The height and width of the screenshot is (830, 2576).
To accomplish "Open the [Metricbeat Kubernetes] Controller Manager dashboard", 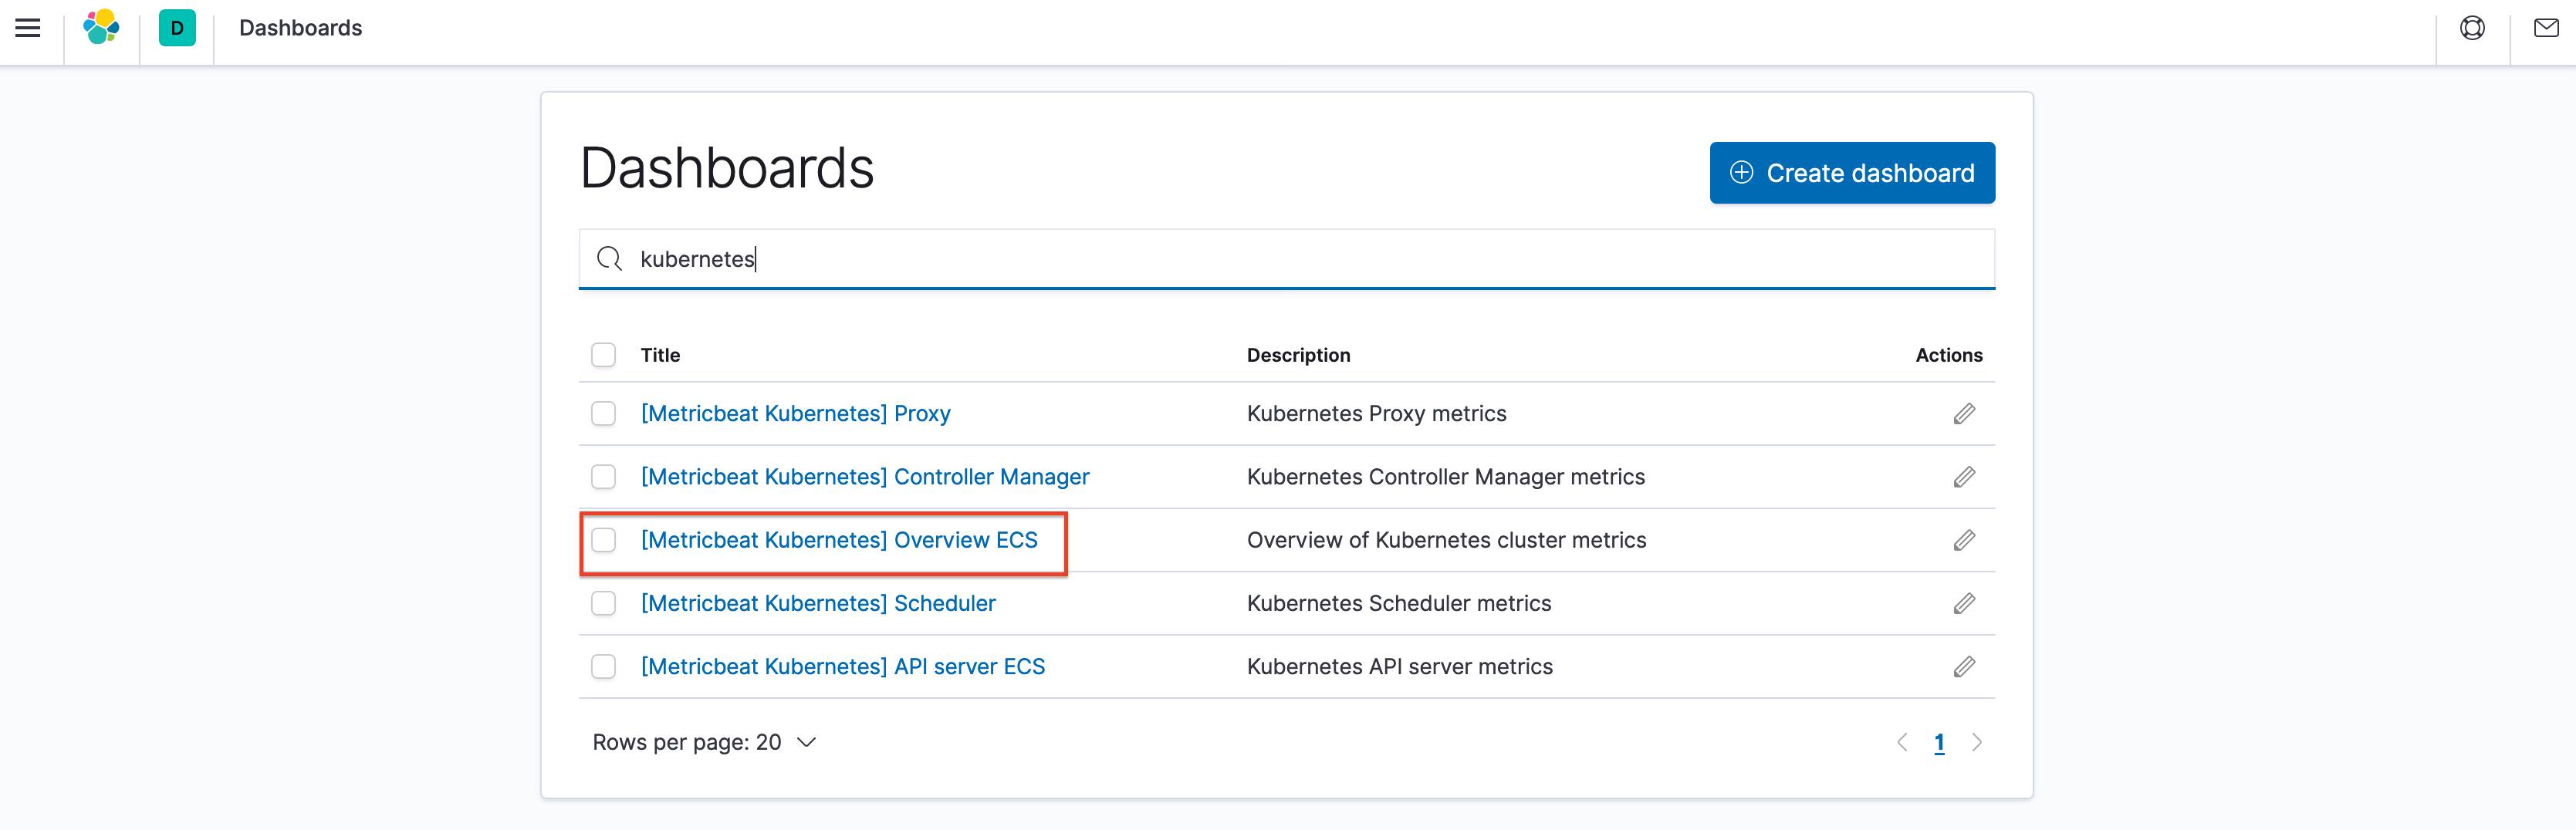I will [865, 477].
